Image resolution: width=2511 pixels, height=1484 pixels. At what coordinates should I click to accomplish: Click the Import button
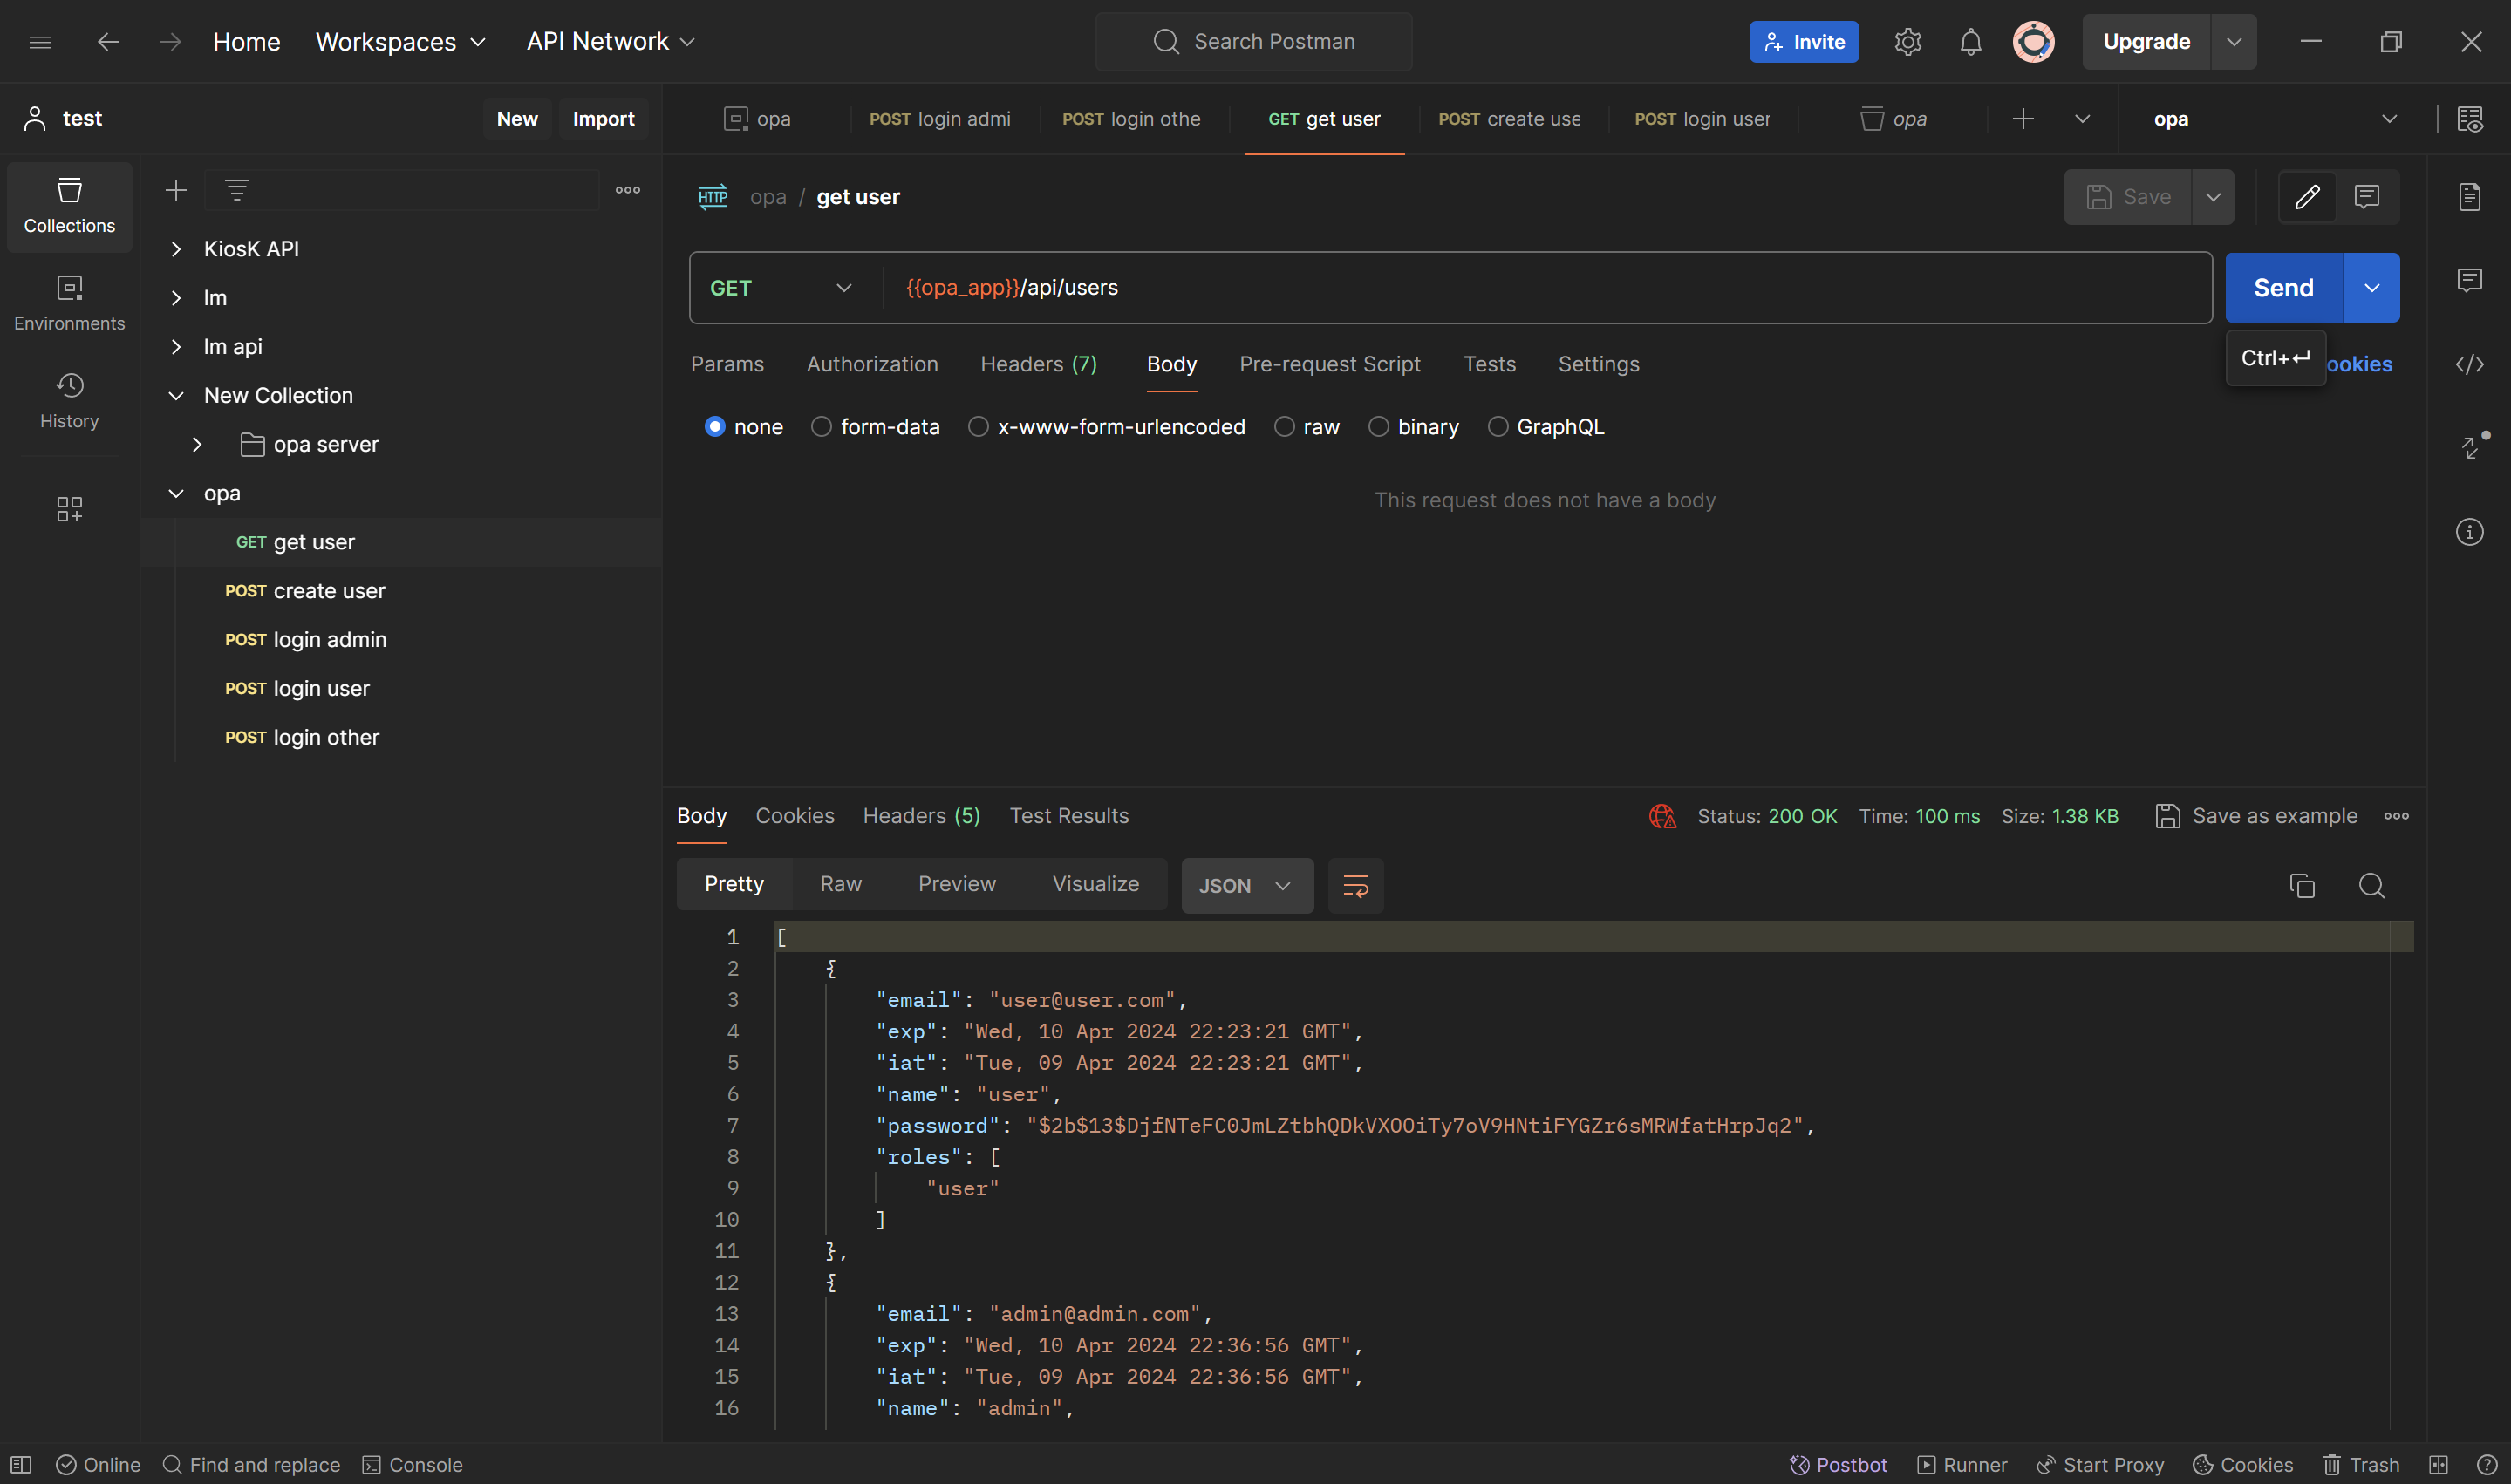click(603, 119)
